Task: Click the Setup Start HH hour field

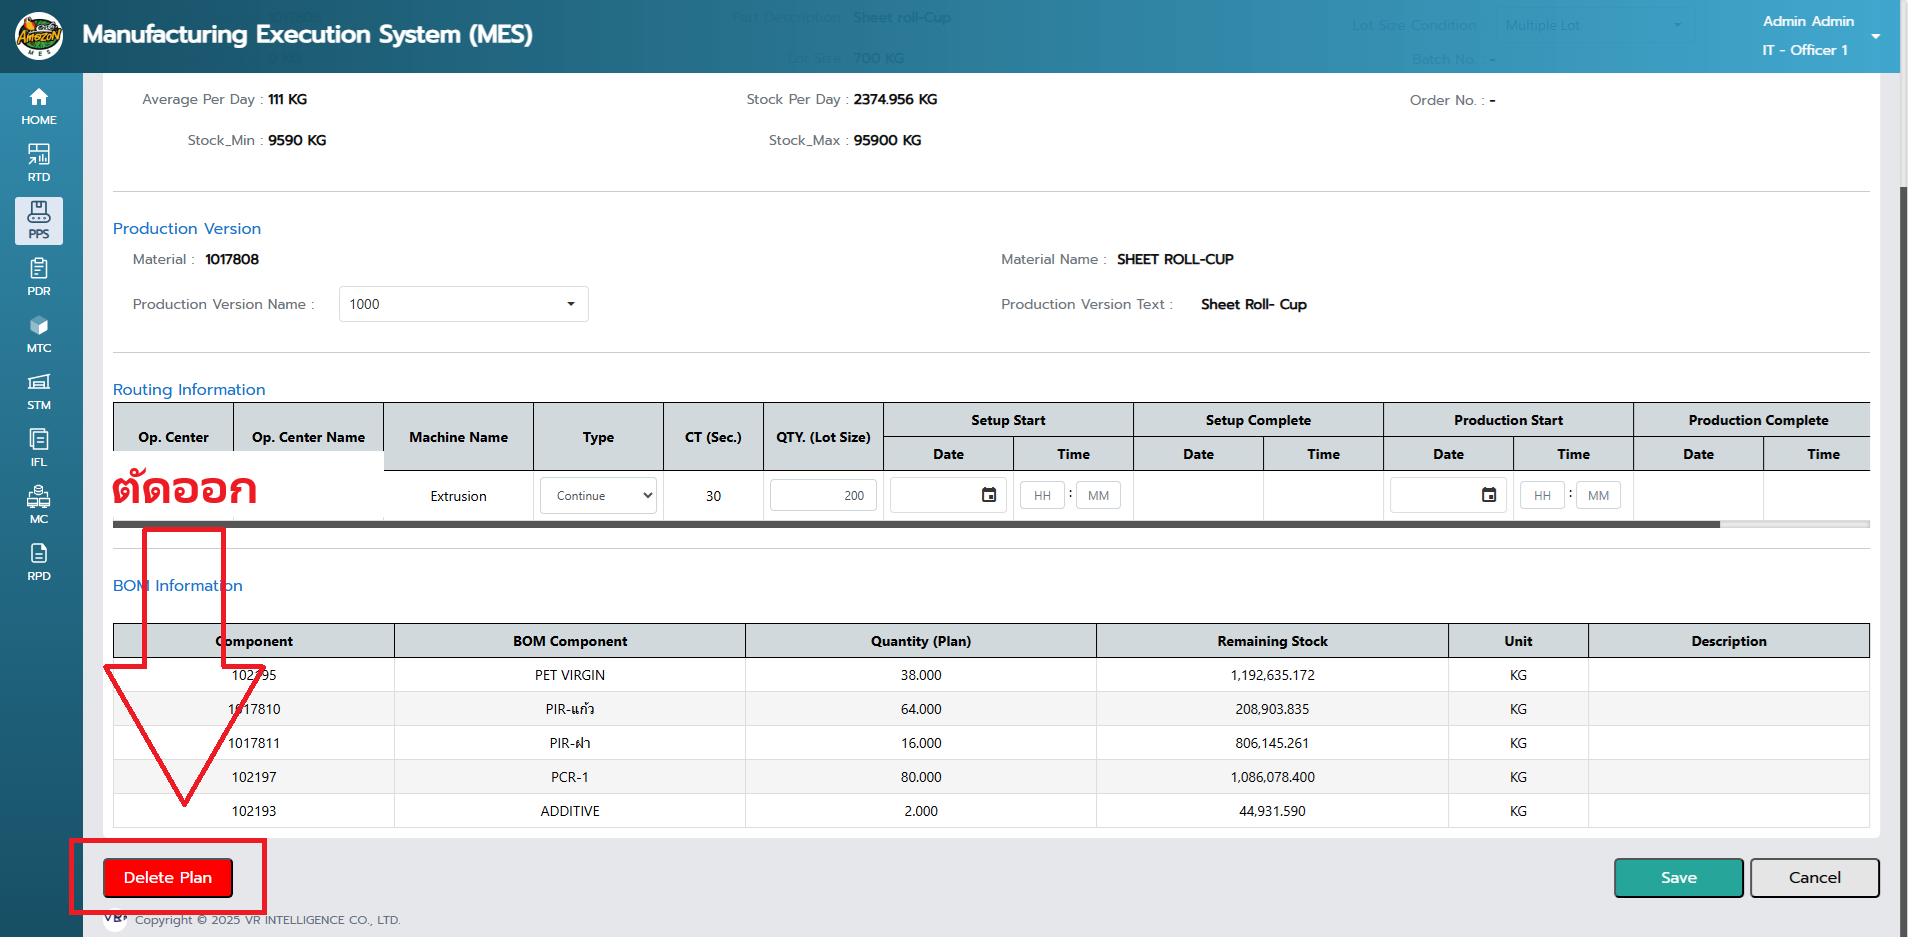Action: (x=1042, y=496)
